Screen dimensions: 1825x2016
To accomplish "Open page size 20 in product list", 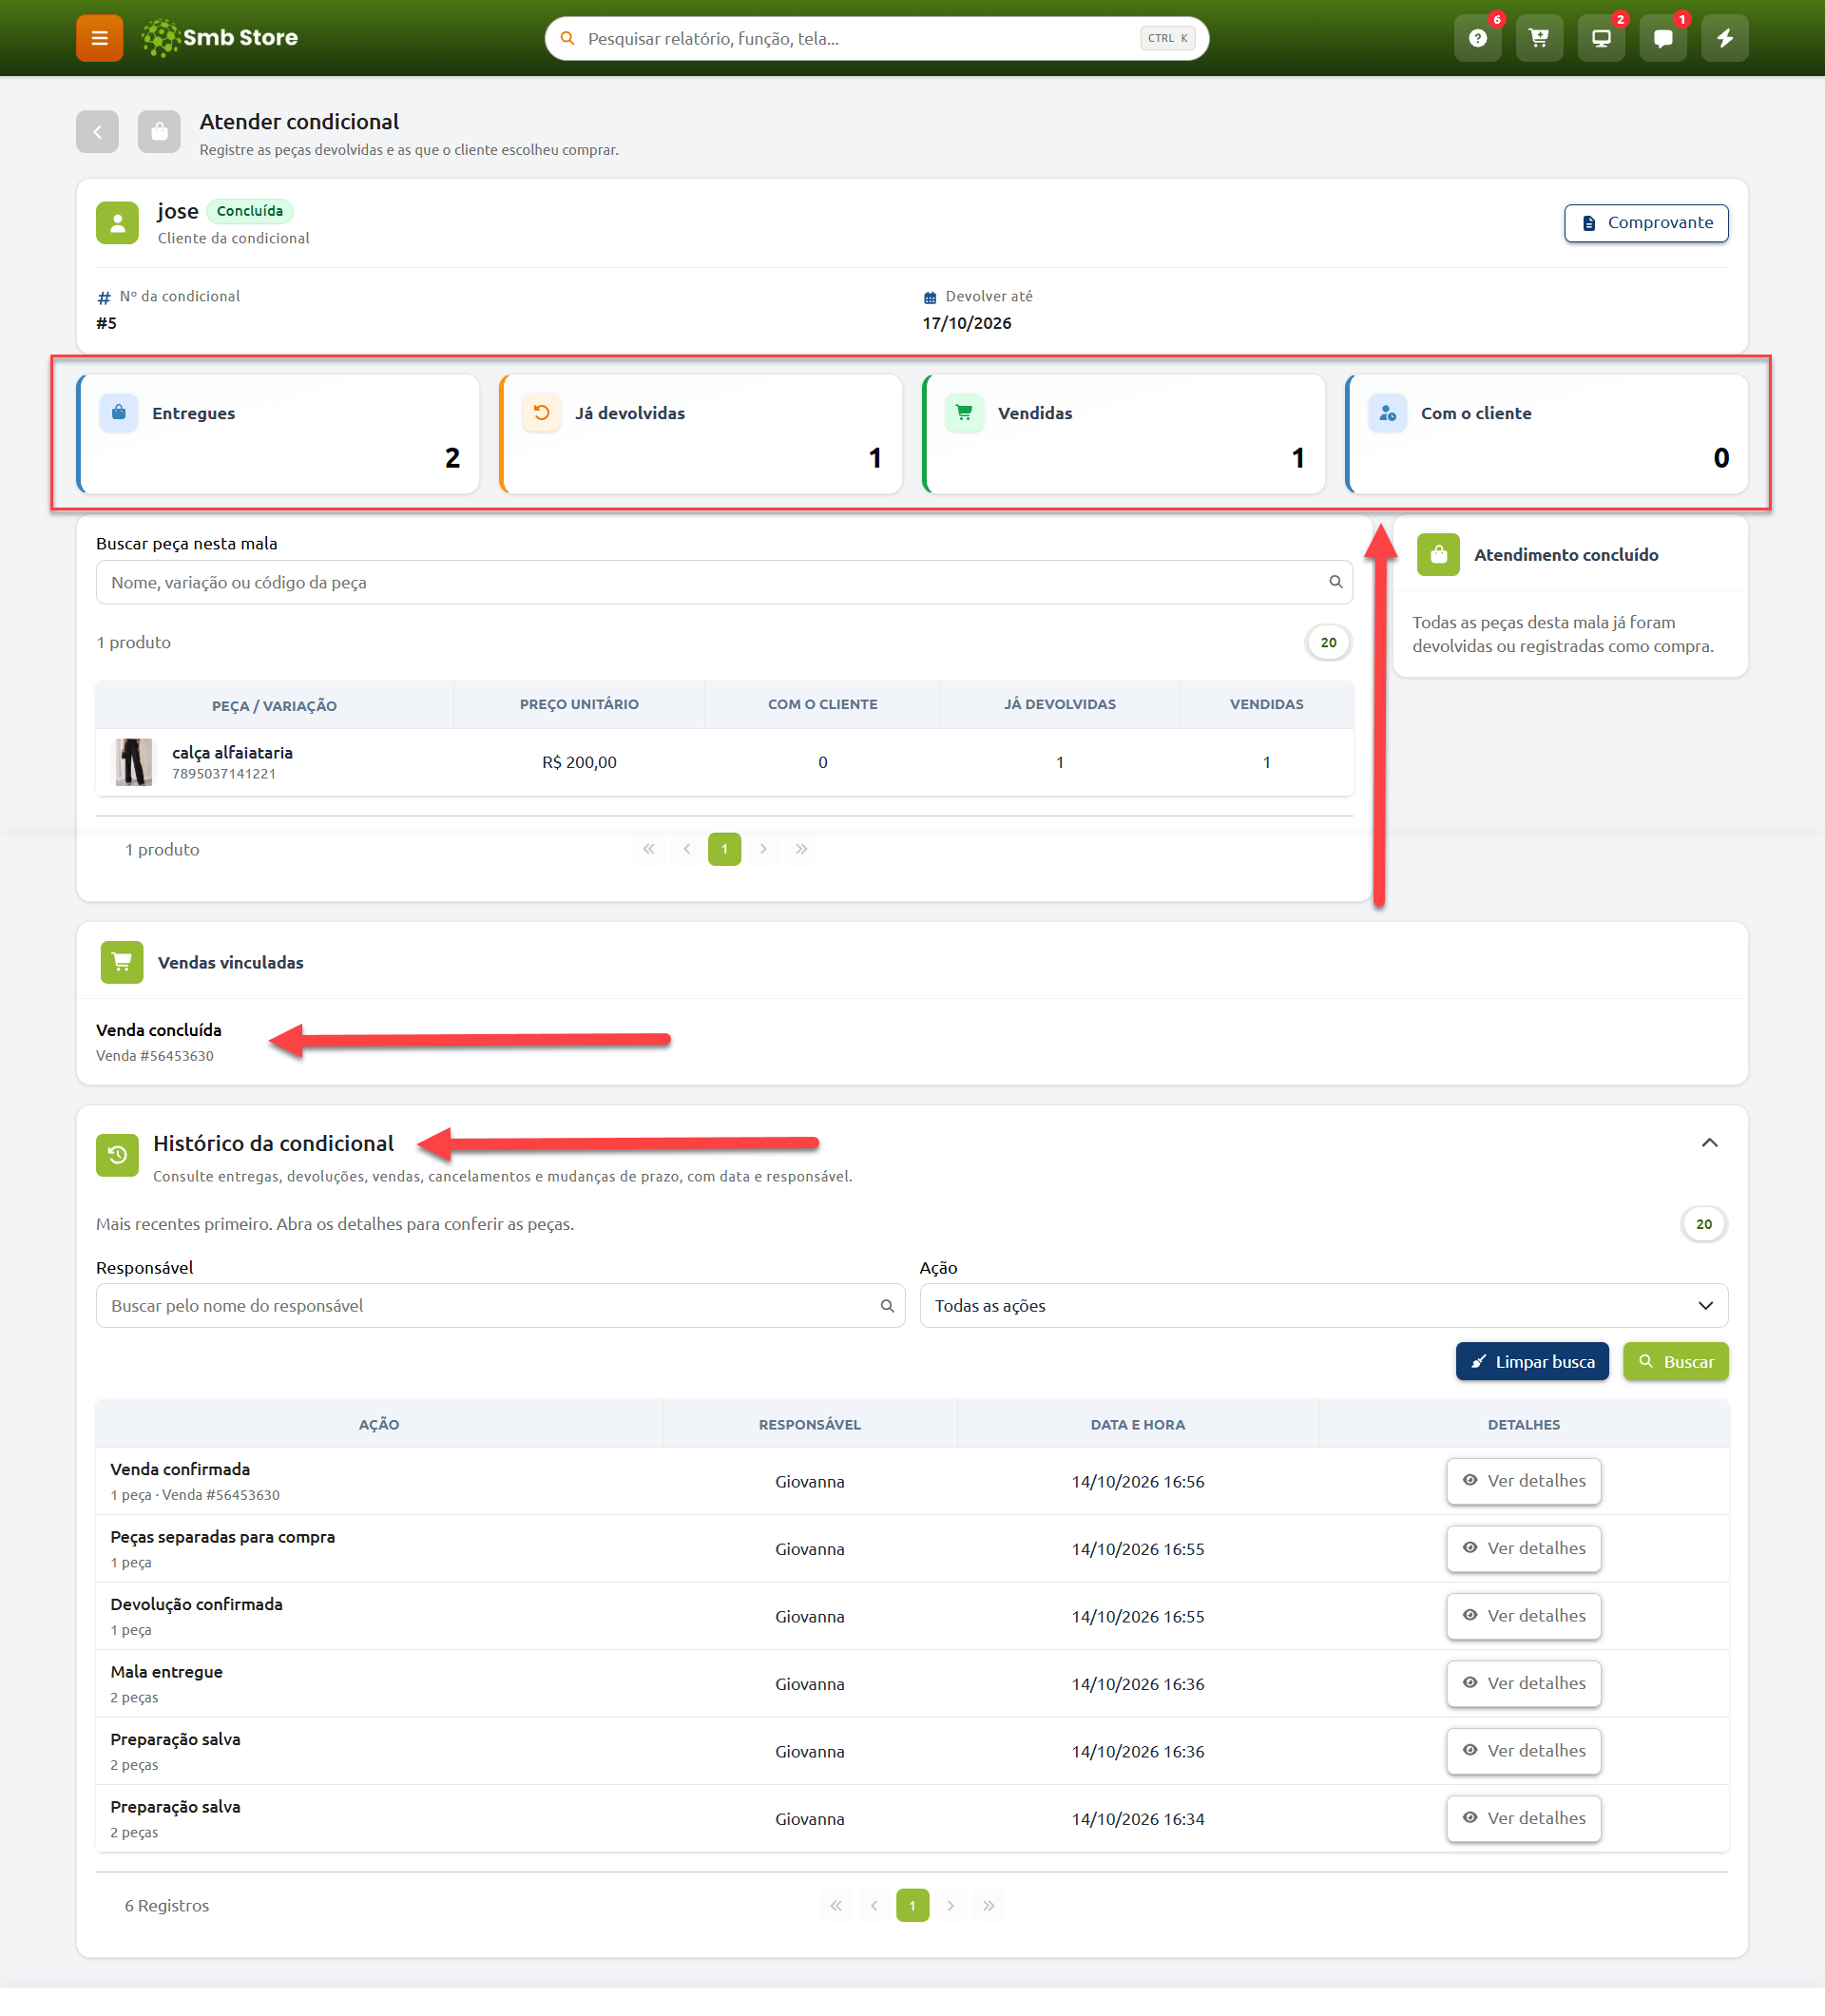I will (x=1328, y=642).
